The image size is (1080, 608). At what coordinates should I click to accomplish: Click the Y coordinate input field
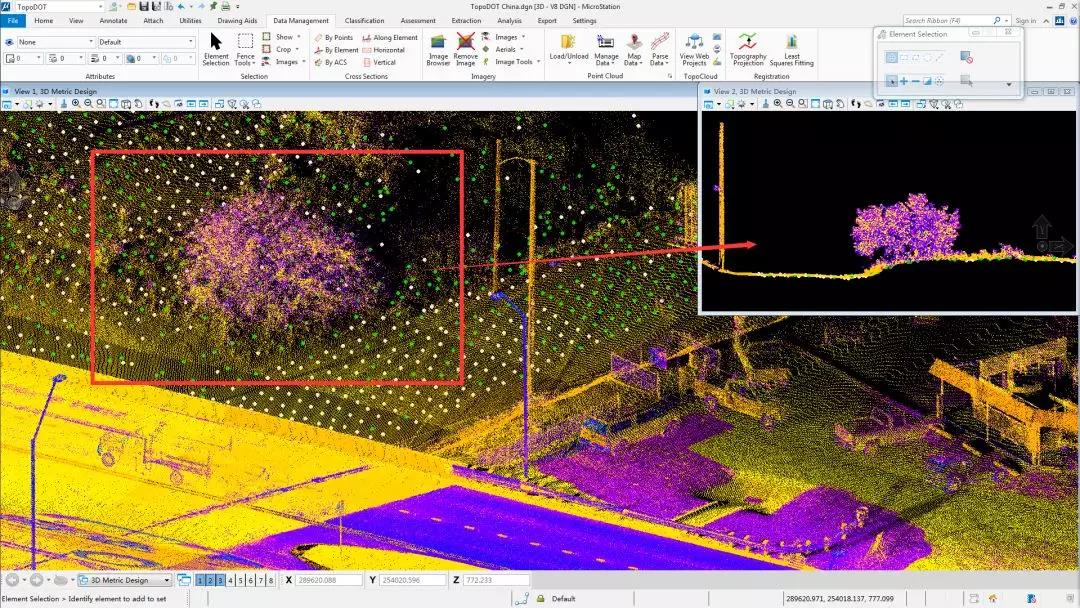413,580
